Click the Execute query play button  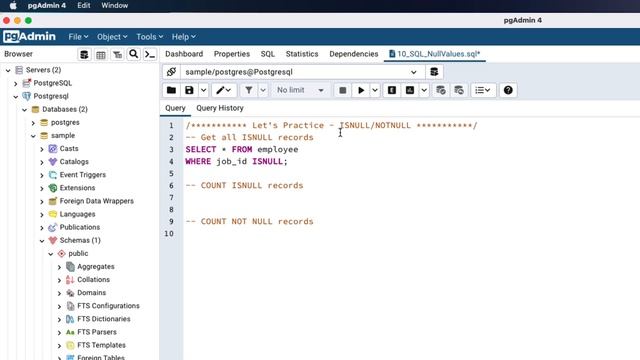pyautogui.click(x=361, y=90)
